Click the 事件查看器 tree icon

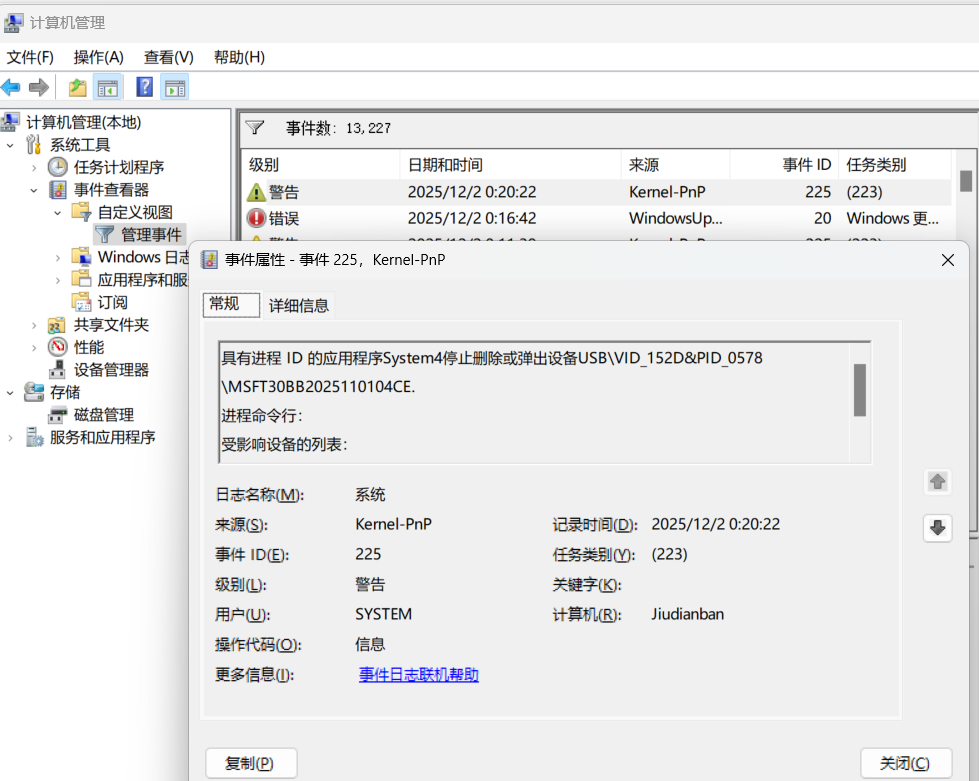click(x=57, y=190)
